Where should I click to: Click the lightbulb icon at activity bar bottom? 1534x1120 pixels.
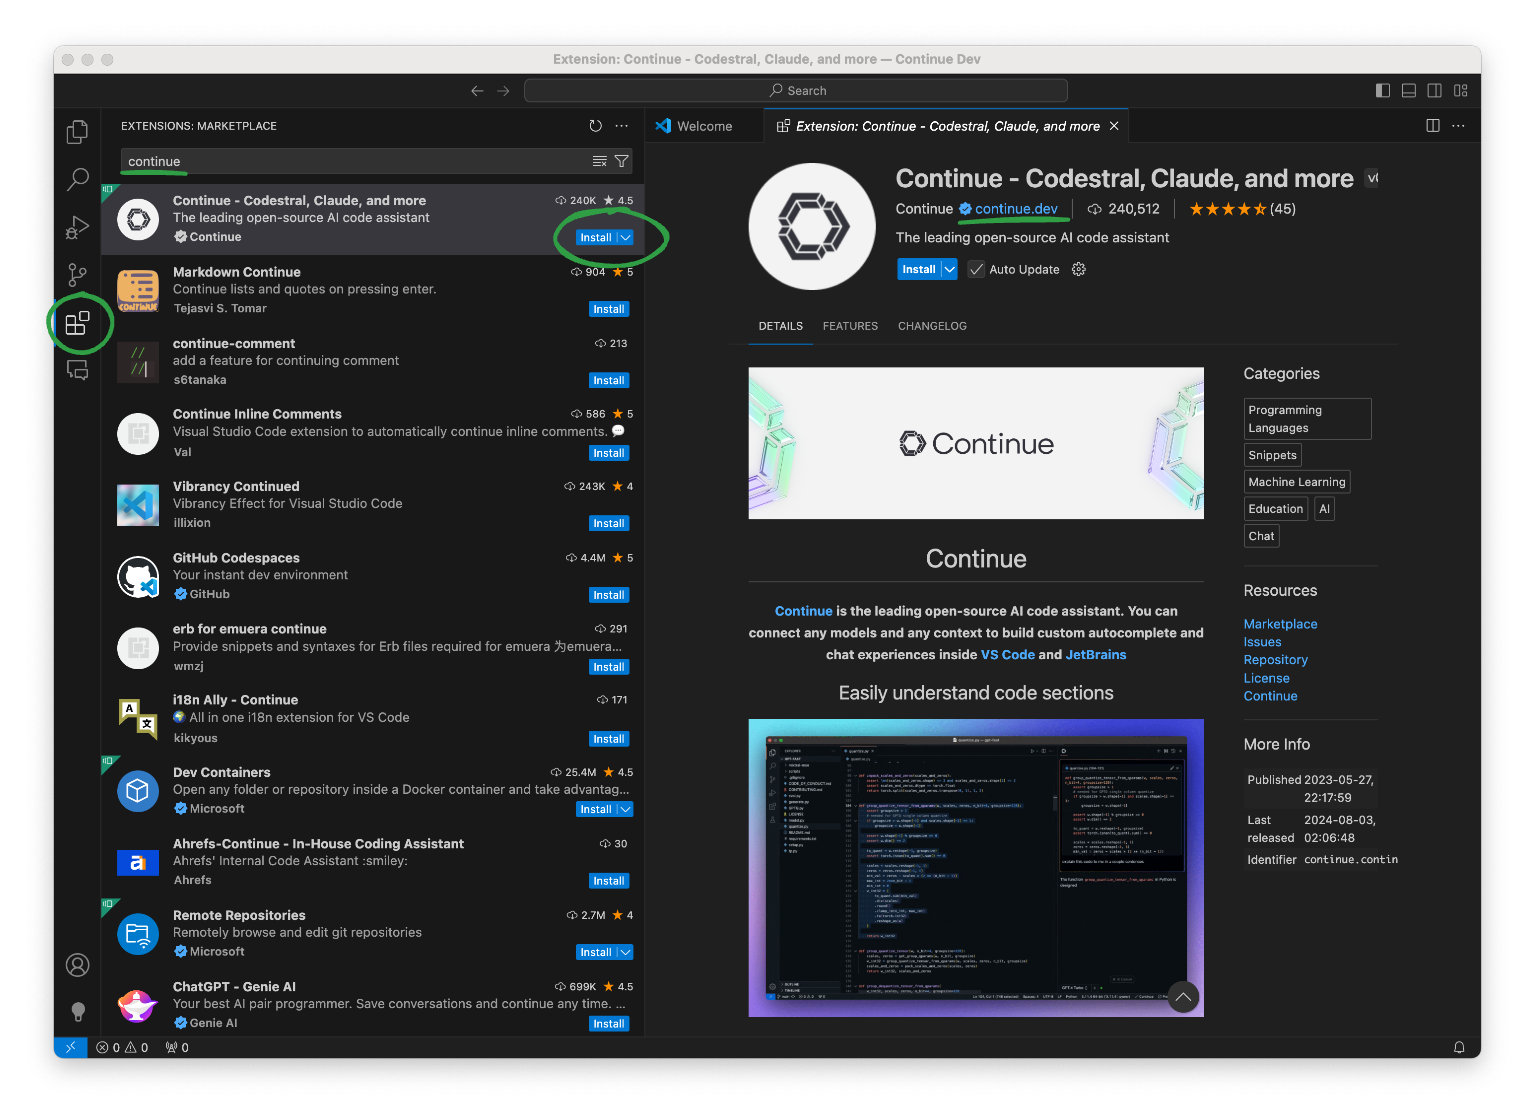click(x=78, y=1011)
